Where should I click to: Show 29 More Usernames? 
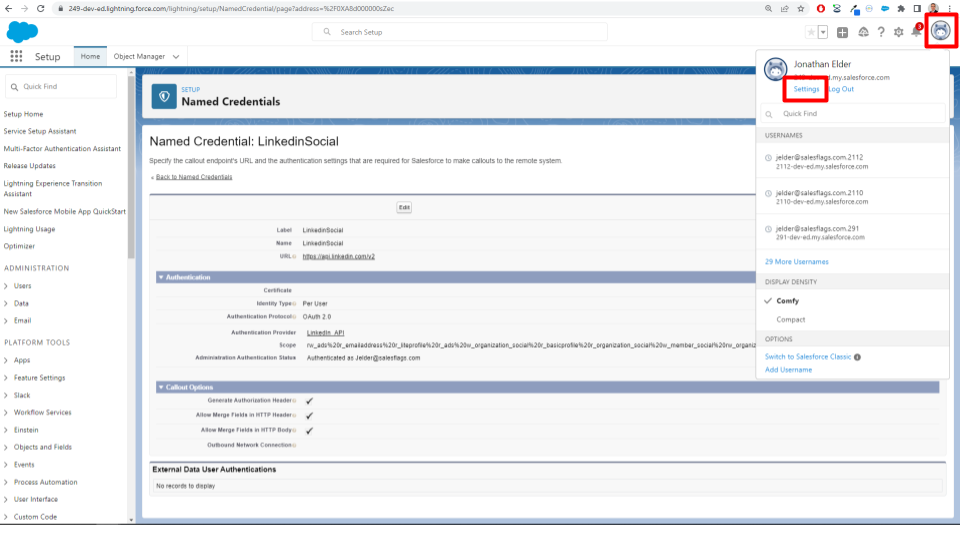coord(797,262)
